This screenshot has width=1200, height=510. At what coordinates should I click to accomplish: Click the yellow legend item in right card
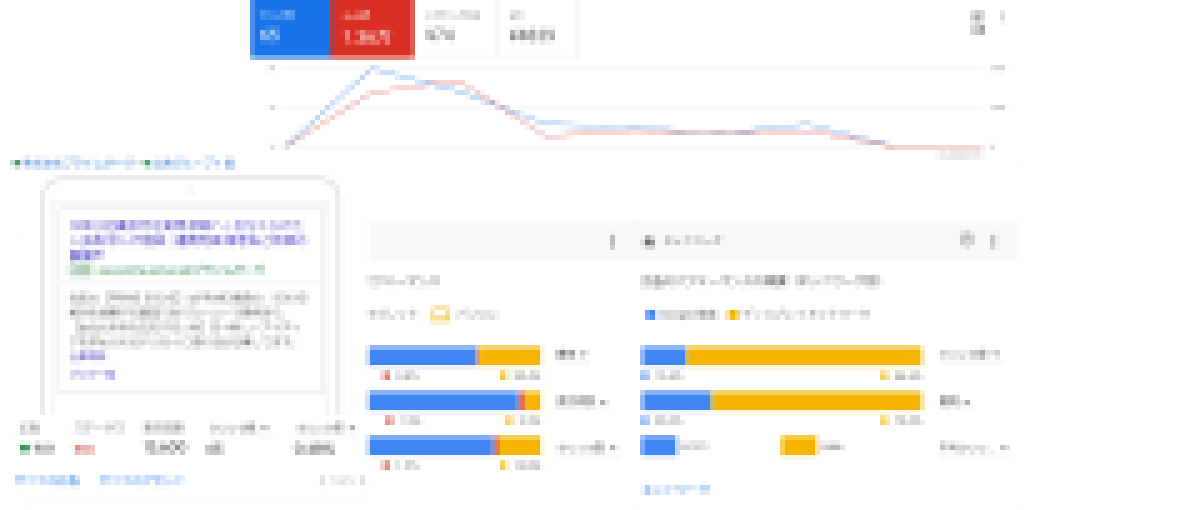tap(800, 314)
